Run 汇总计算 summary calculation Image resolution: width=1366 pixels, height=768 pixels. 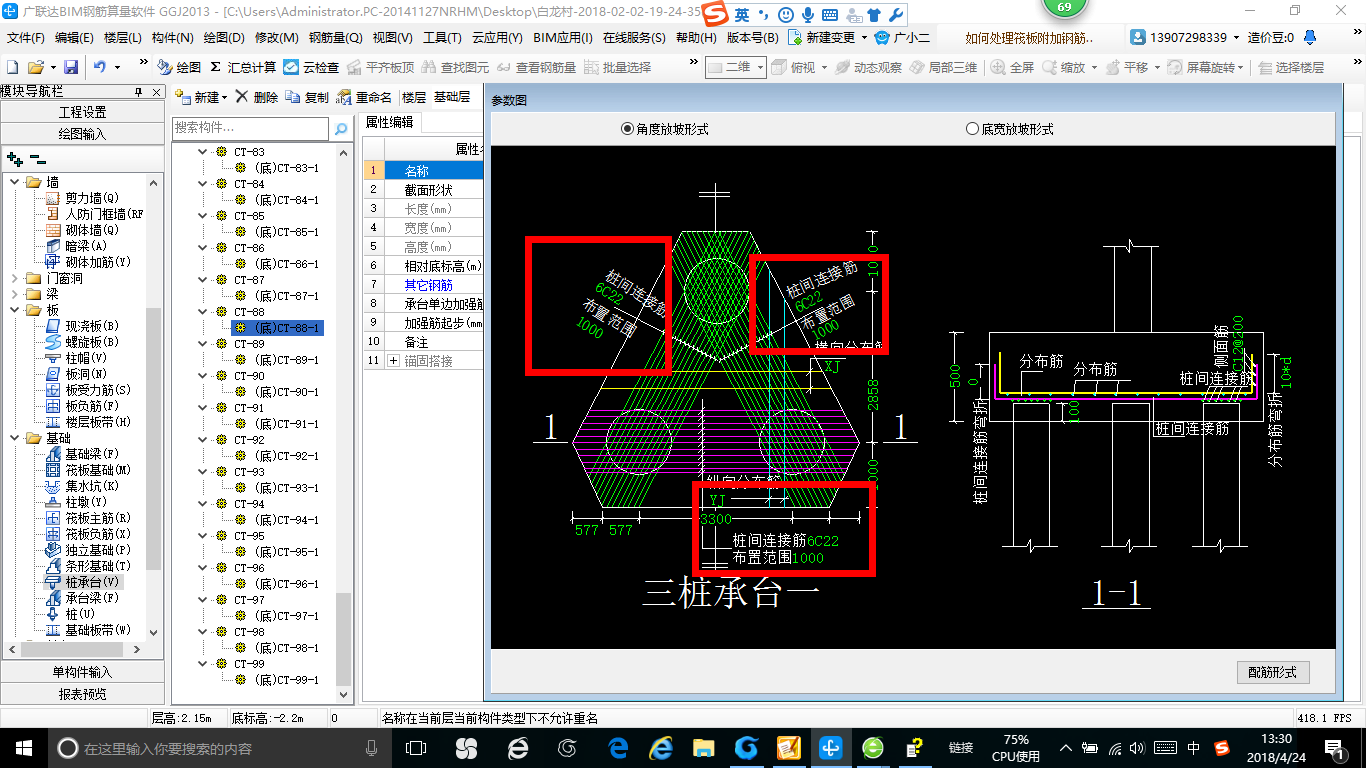pos(243,67)
